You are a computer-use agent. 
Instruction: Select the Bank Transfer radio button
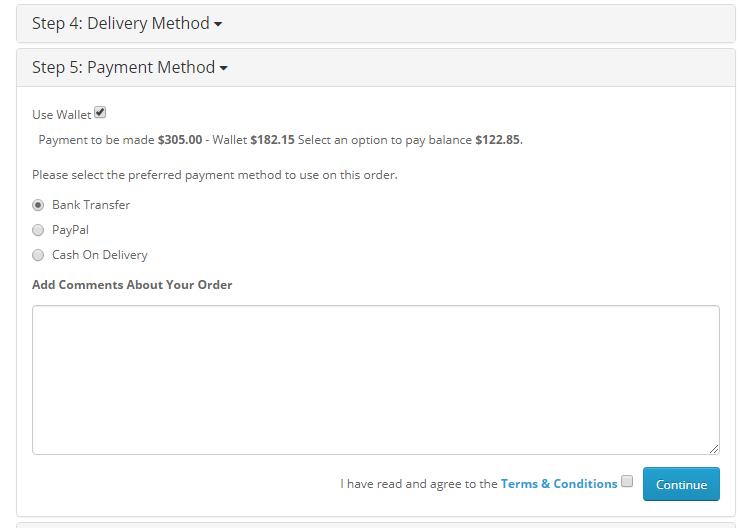tap(38, 205)
